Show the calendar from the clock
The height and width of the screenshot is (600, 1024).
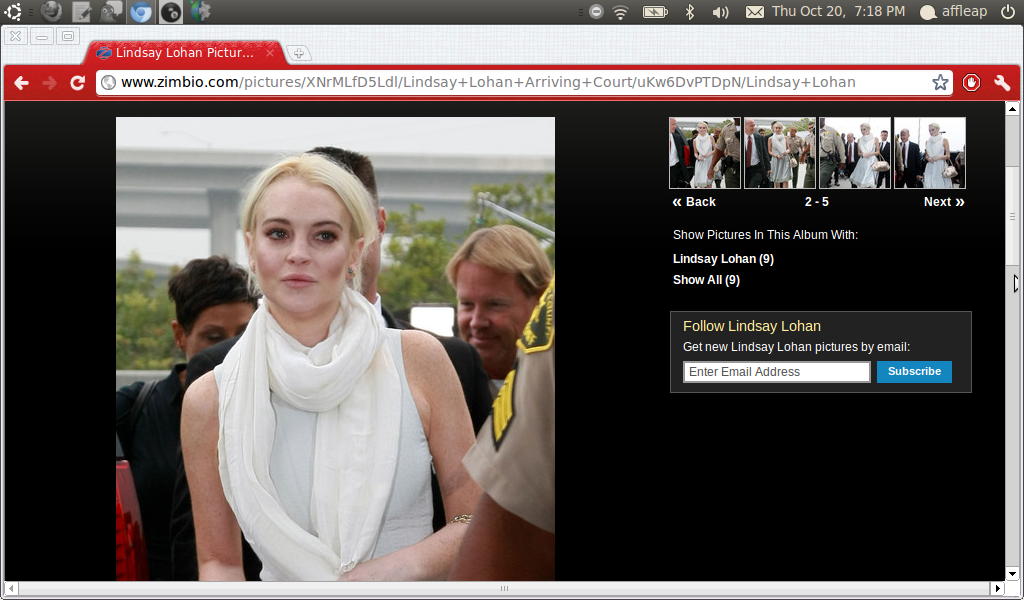click(839, 11)
